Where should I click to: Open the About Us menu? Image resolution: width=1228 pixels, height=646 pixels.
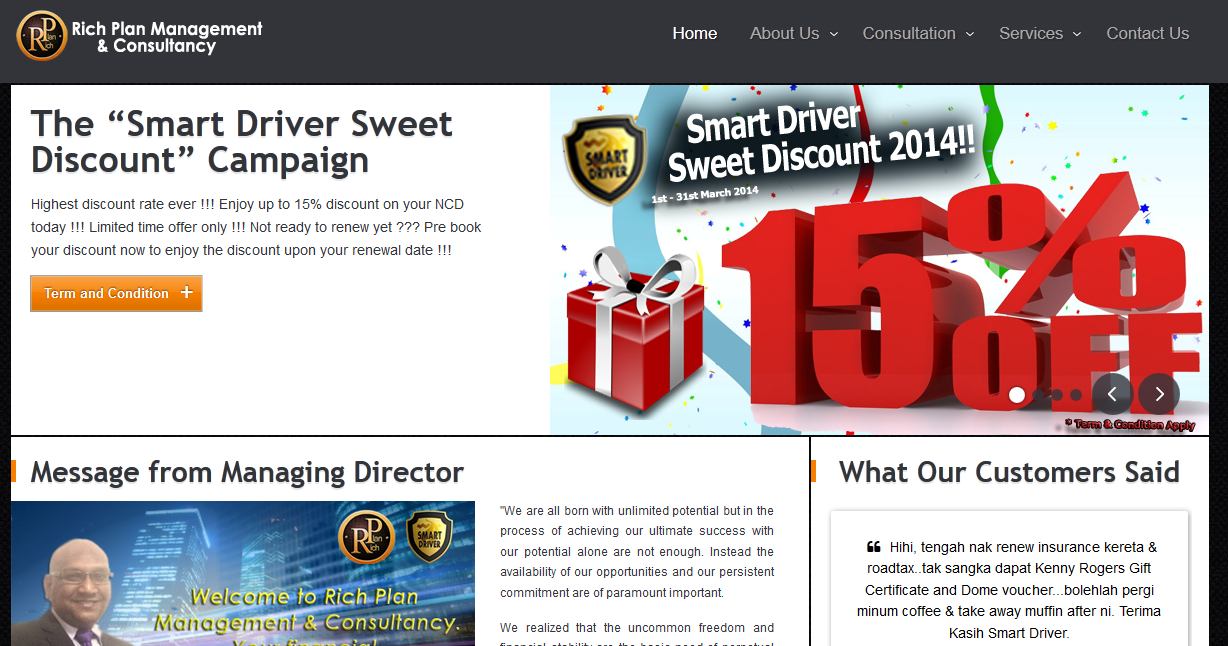[x=785, y=33]
